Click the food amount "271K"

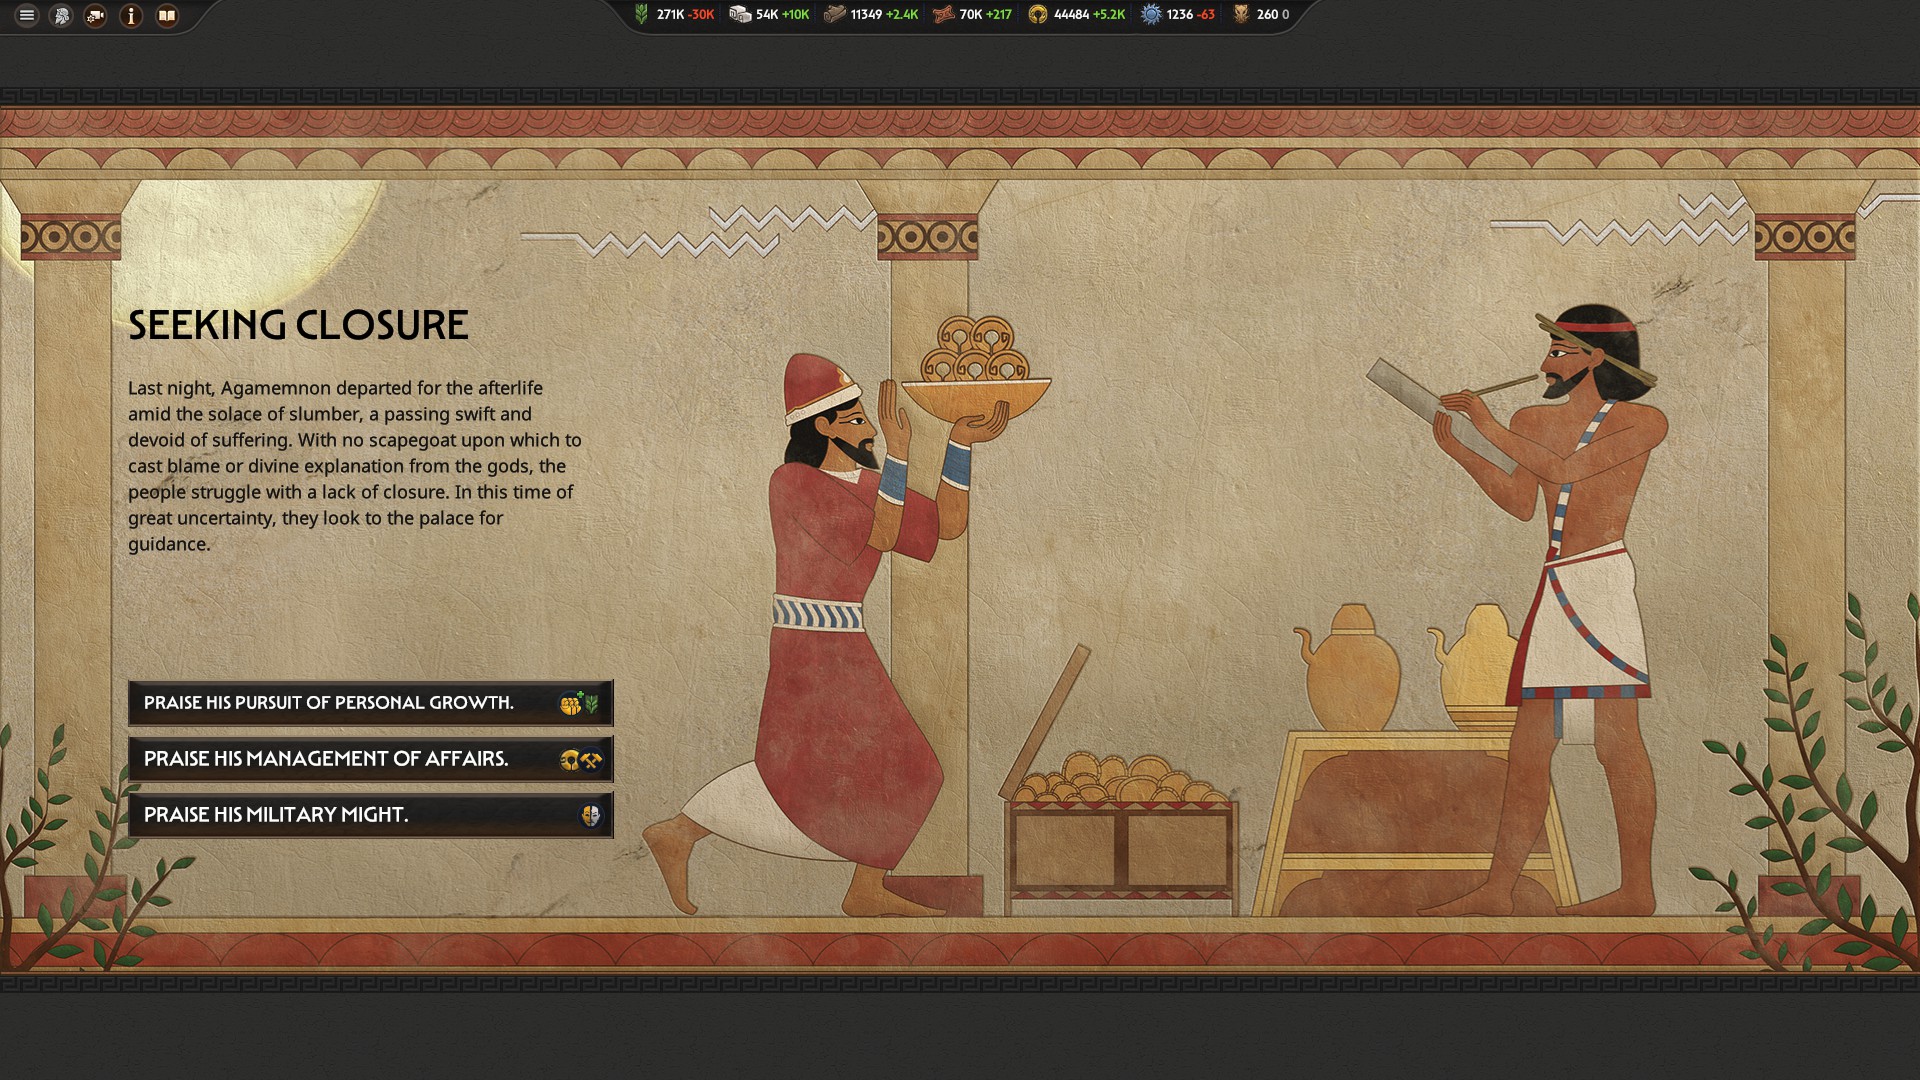[670, 15]
